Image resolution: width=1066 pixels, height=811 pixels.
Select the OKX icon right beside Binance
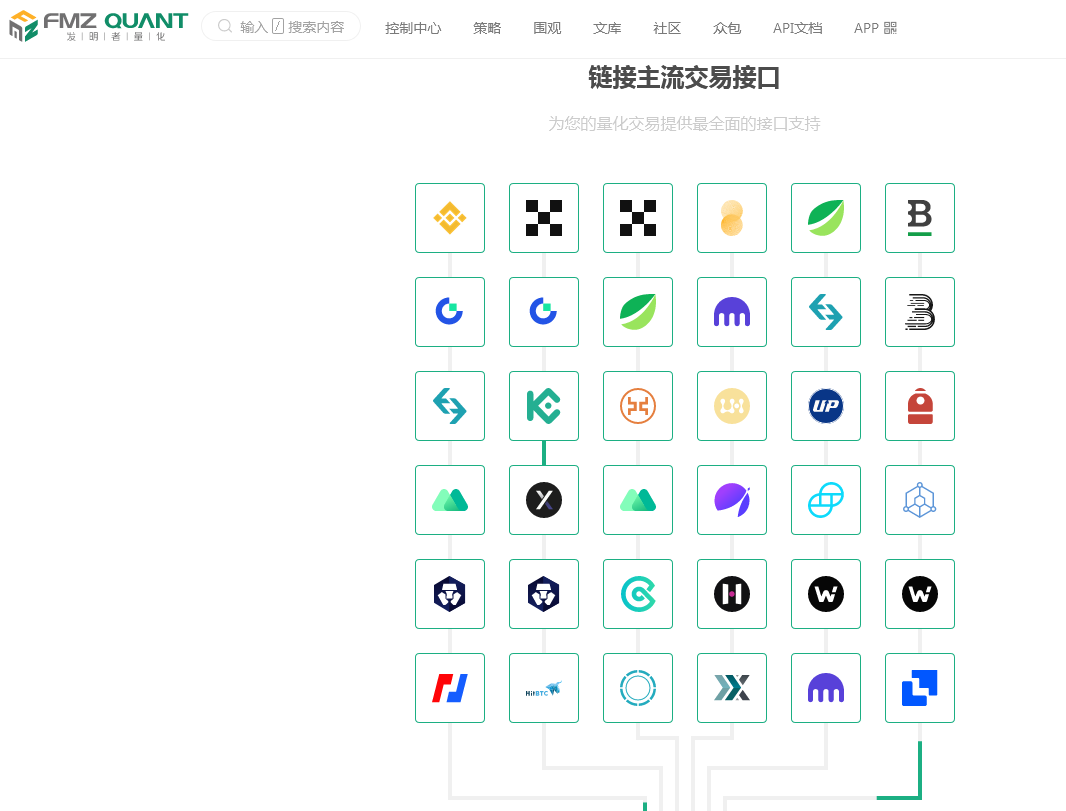pos(544,218)
